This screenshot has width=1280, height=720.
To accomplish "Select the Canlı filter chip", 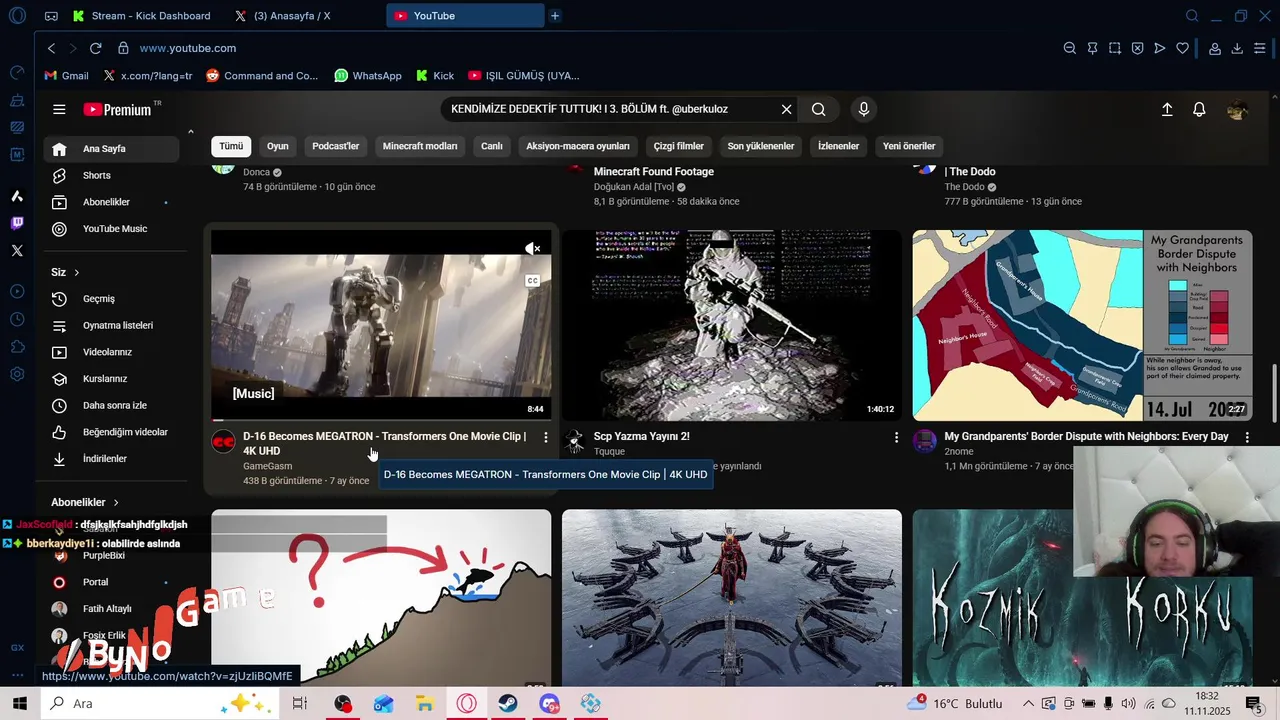I will tap(492, 146).
